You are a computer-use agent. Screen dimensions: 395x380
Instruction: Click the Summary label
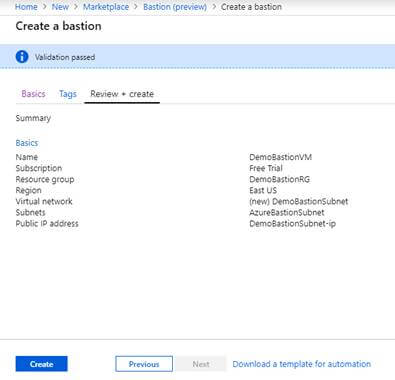pos(33,118)
